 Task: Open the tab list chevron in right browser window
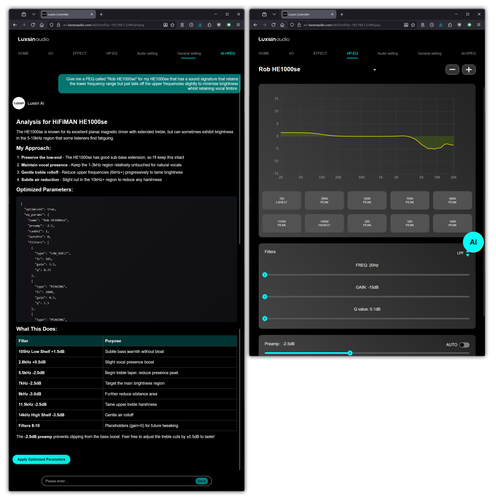tap(274, 14)
